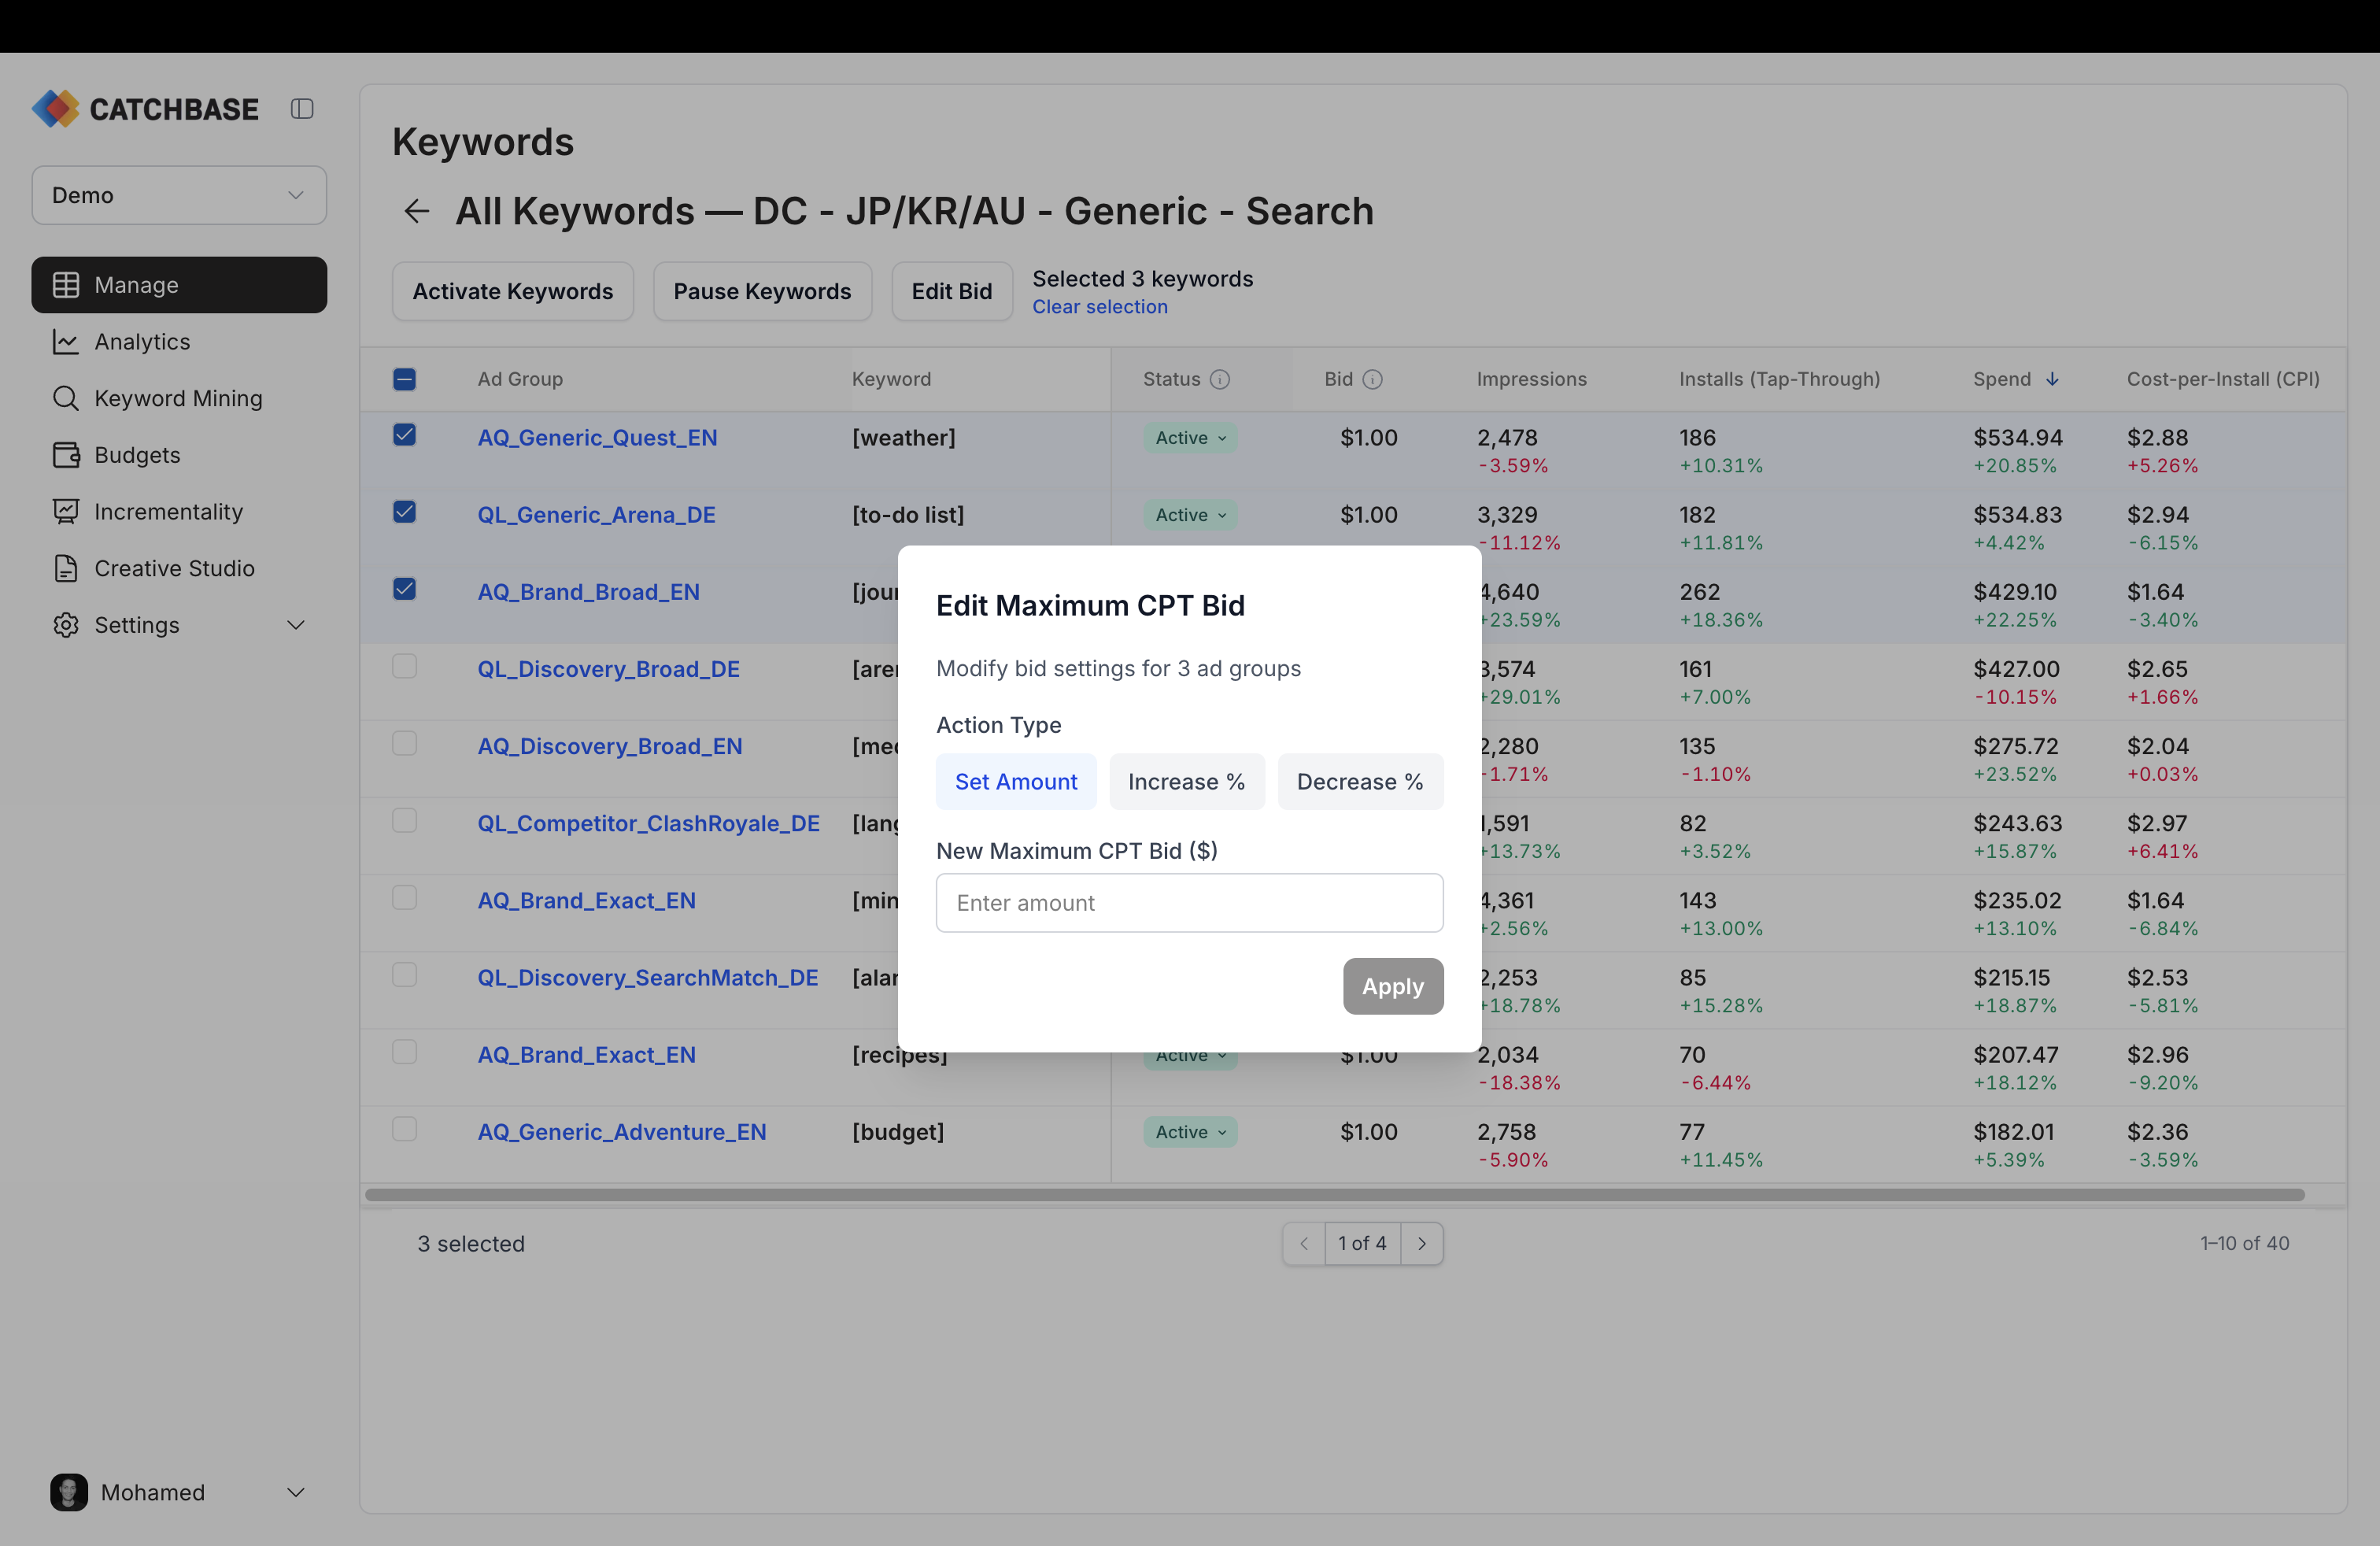The image size is (2380, 1546).
Task: Open the Budgets section icon
Action: 66,455
